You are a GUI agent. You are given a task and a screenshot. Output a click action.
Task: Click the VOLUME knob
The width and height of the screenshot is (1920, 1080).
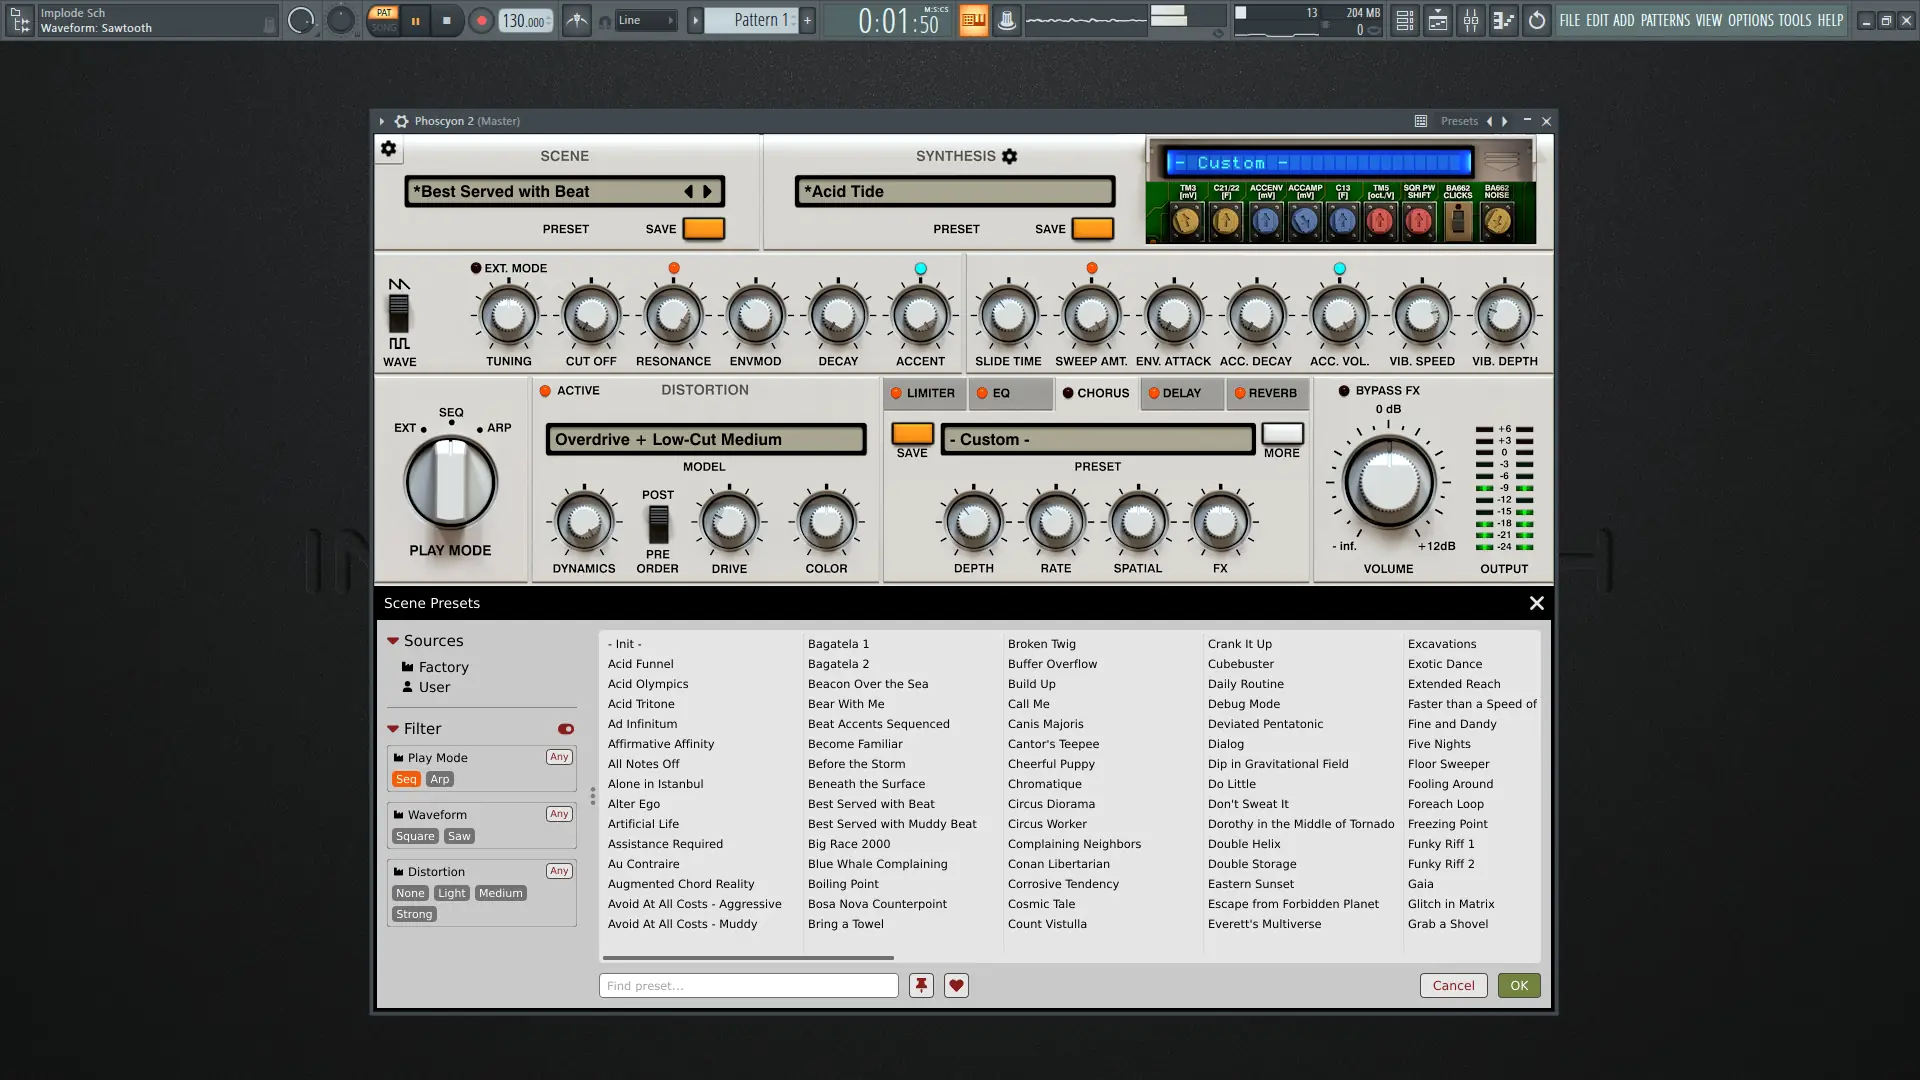click(x=1388, y=484)
